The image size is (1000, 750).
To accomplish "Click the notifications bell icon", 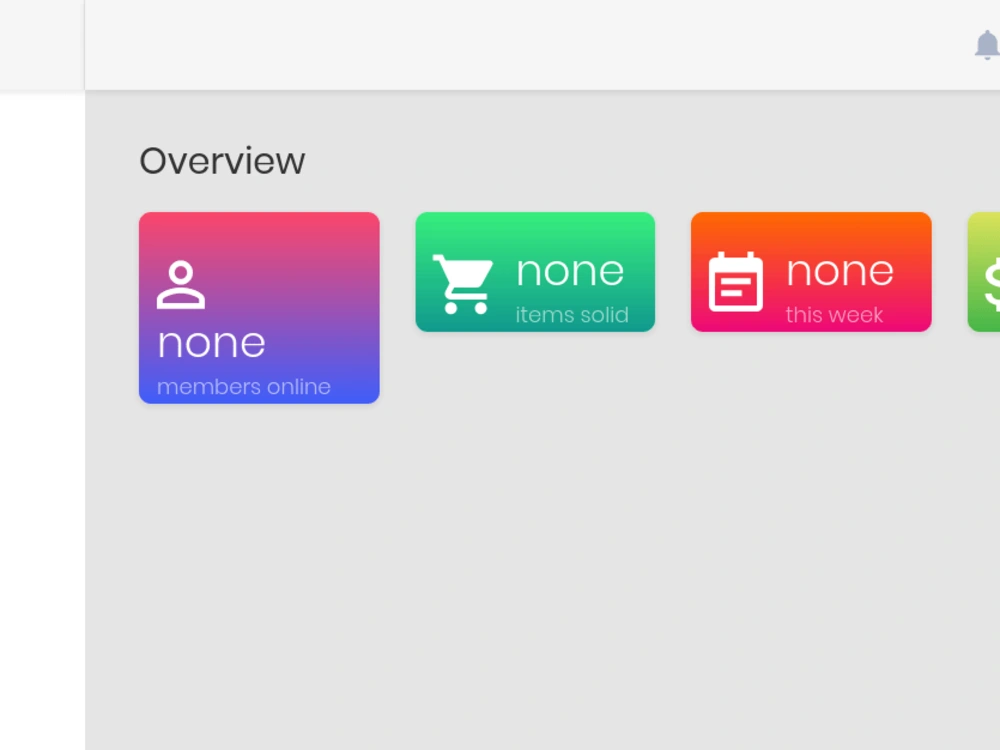I will pyautogui.click(x=986, y=45).
